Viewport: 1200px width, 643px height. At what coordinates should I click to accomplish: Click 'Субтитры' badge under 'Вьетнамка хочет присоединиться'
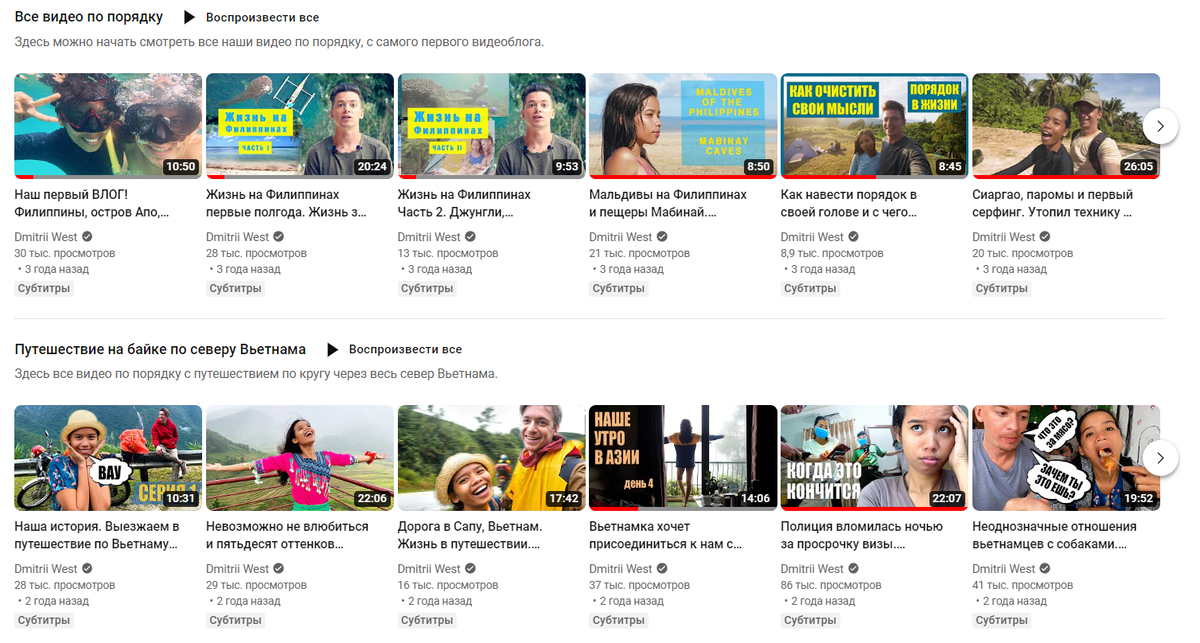[x=619, y=620]
